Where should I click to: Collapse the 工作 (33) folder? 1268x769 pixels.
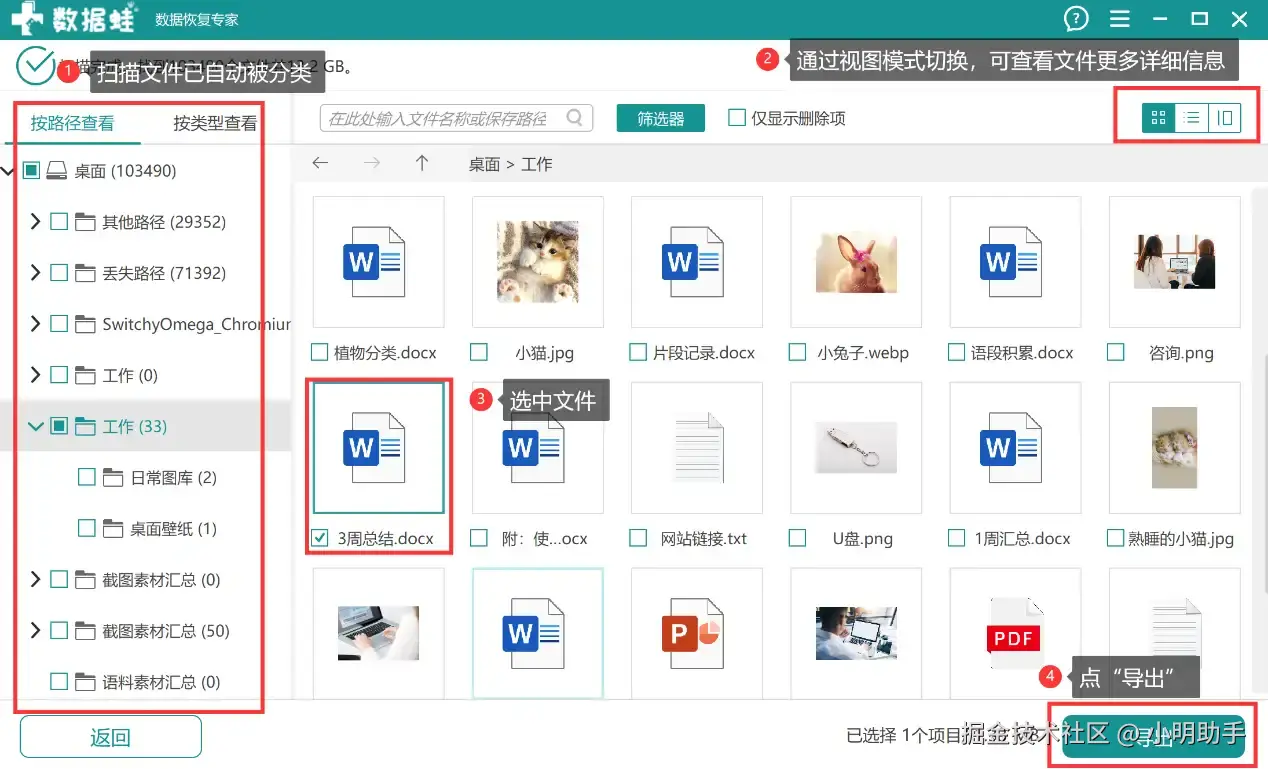coord(36,427)
